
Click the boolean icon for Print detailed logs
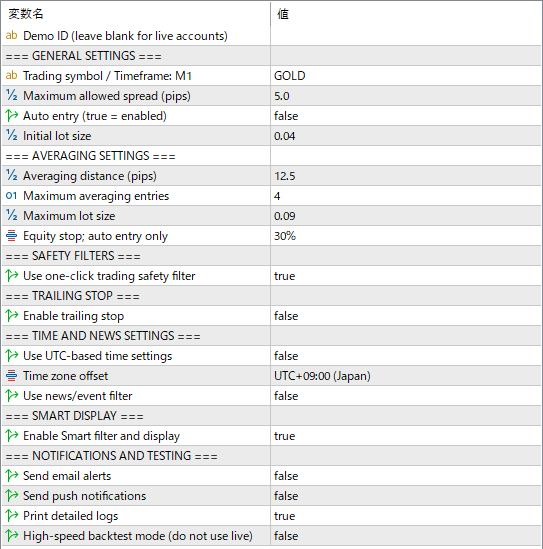(12, 515)
